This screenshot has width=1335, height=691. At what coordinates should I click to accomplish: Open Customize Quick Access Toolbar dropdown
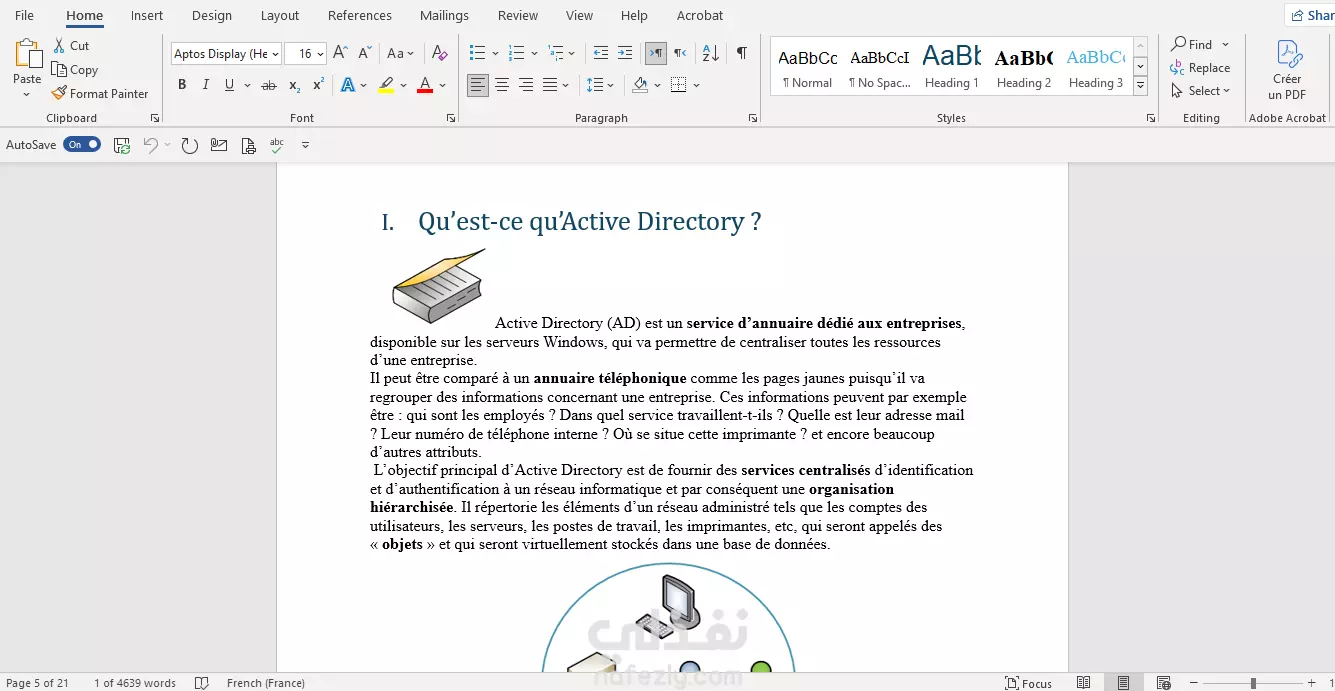pos(305,145)
